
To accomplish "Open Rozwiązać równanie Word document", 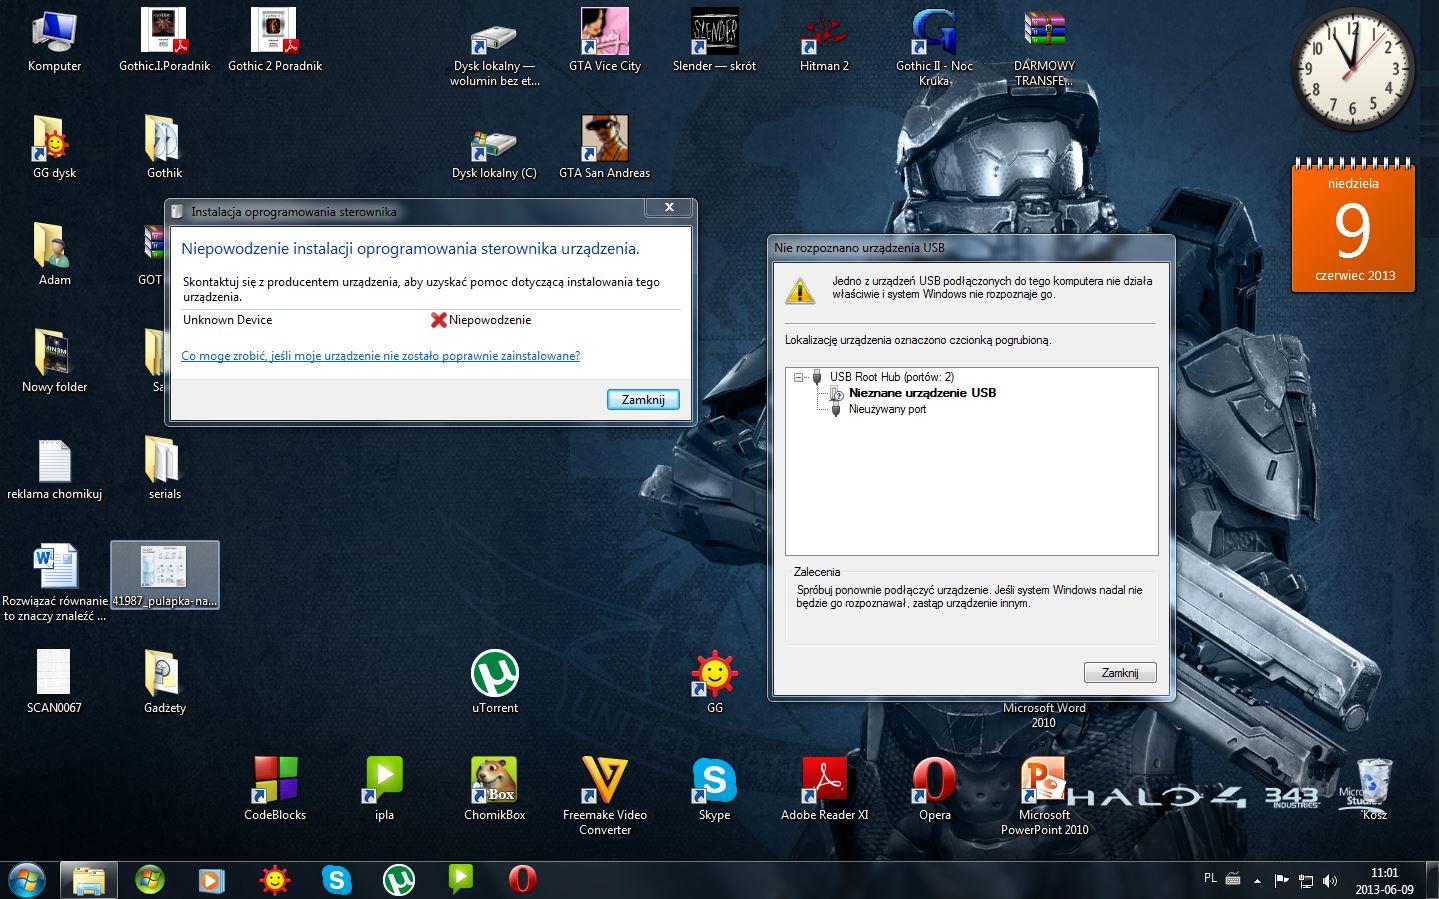I will click(54, 582).
